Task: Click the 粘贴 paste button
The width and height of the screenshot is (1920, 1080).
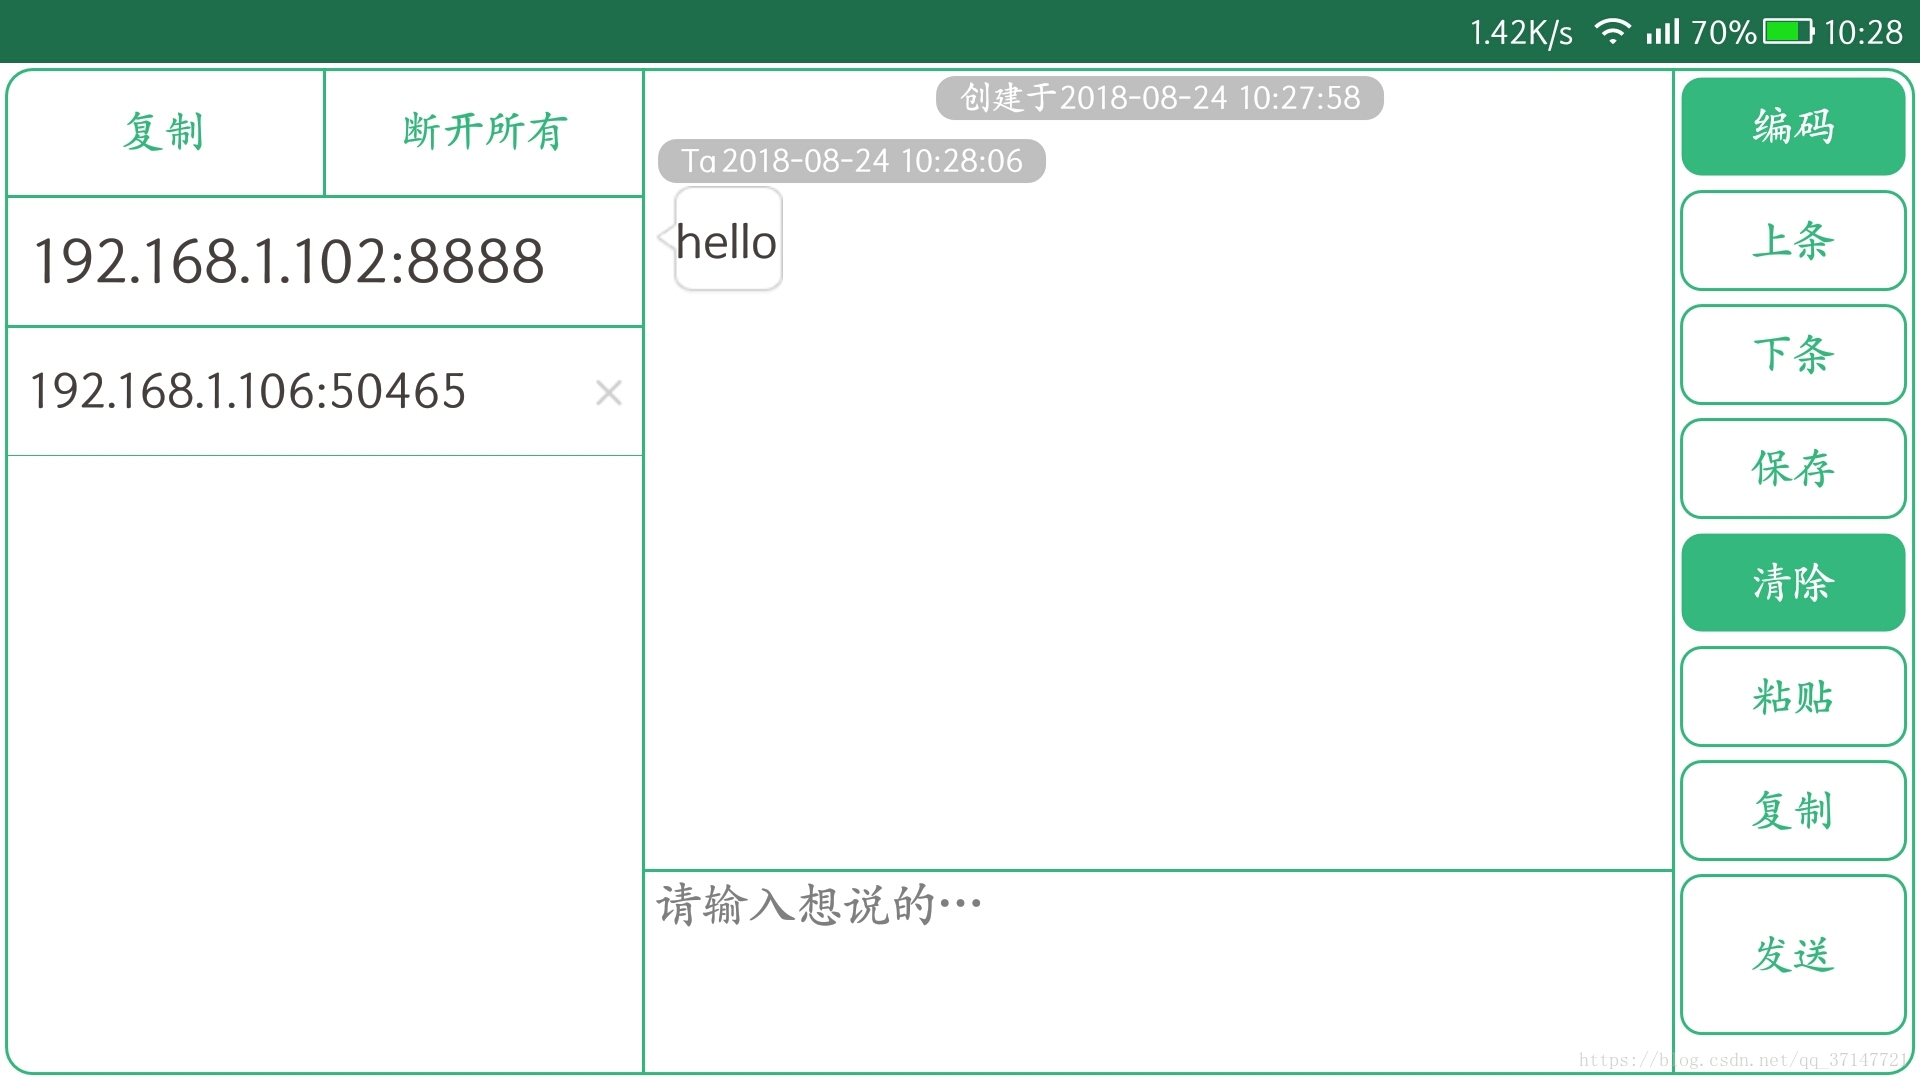Action: 1792,696
